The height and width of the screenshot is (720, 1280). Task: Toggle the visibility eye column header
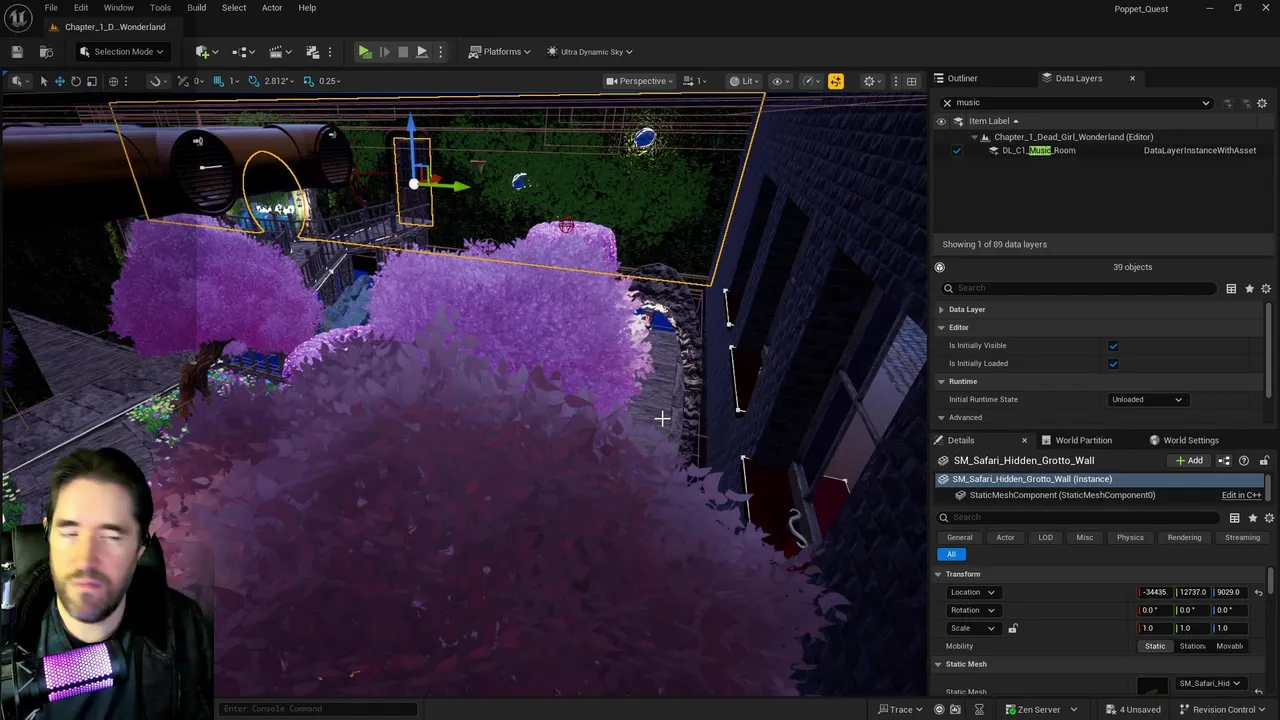941,121
